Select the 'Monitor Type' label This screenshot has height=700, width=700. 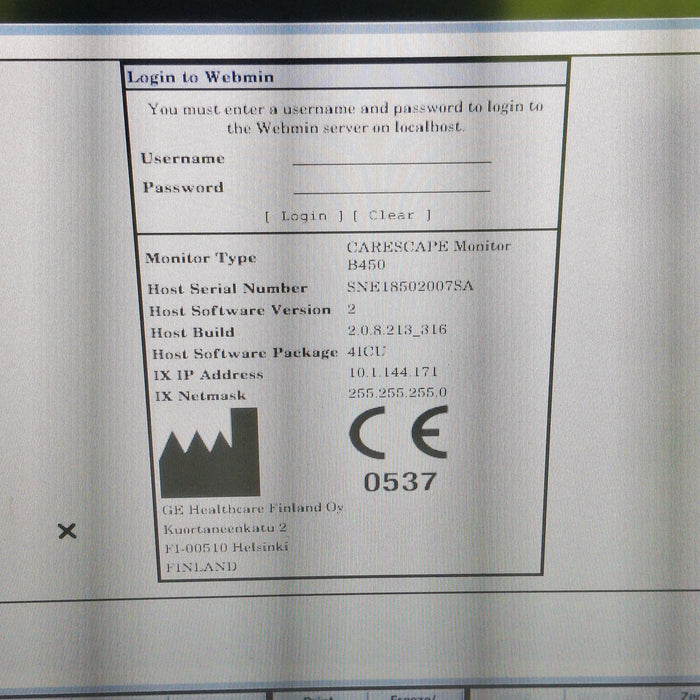click(200, 258)
